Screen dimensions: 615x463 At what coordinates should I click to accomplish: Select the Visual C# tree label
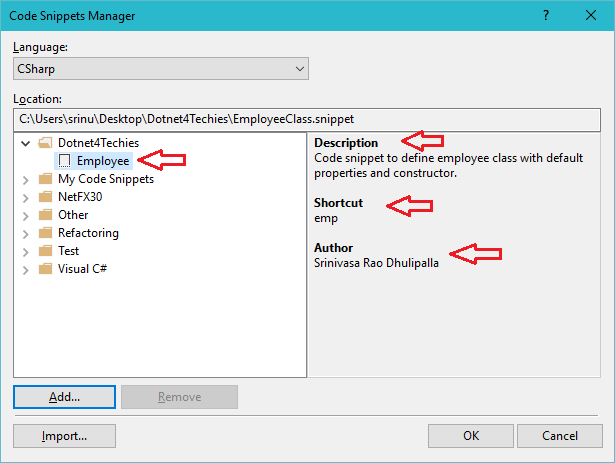tap(82, 269)
